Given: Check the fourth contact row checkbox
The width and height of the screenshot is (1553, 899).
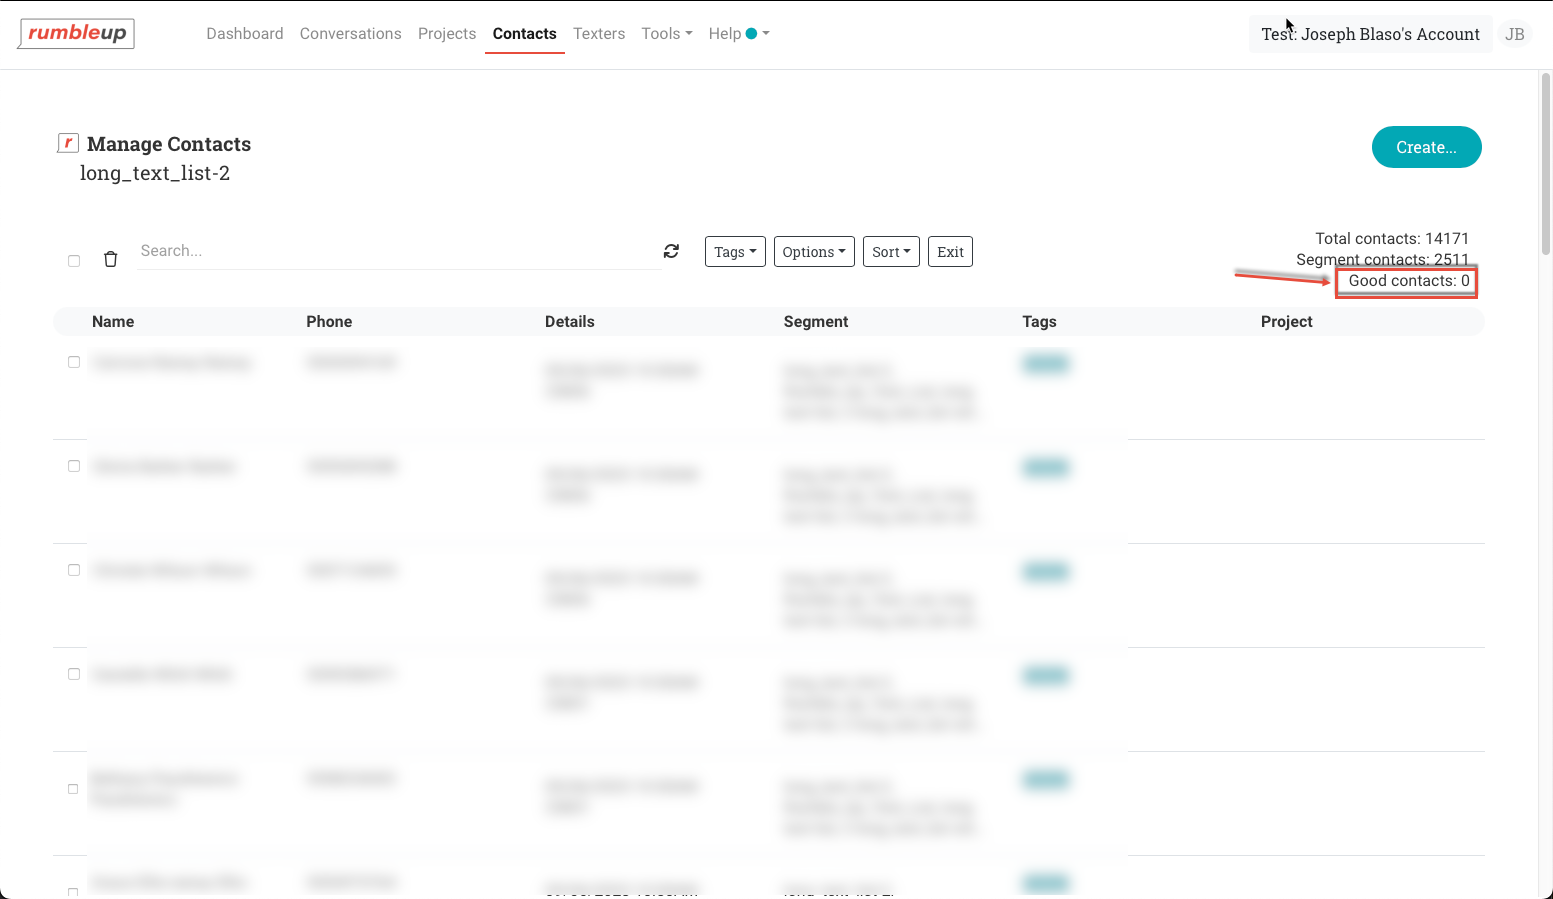Looking at the screenshot, I should pos(74,674).
